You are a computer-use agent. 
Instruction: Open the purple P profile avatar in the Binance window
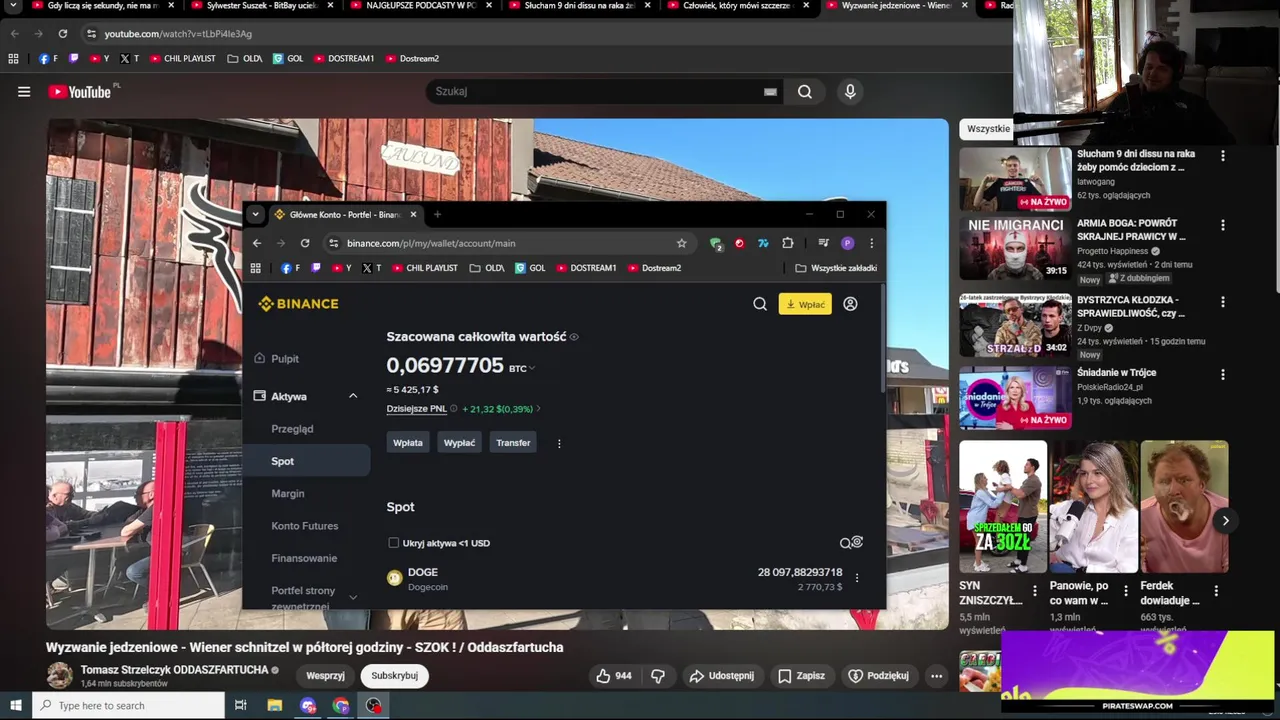click(x=847, y=243)
